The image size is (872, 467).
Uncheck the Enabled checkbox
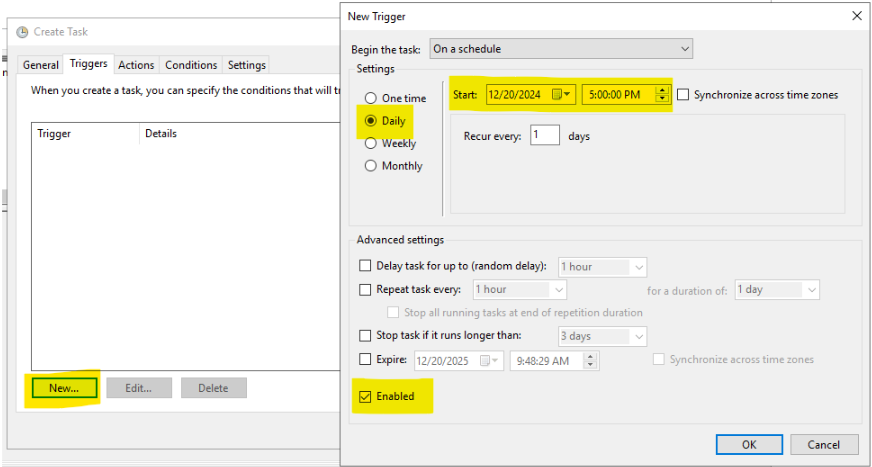tap(365, 396)
